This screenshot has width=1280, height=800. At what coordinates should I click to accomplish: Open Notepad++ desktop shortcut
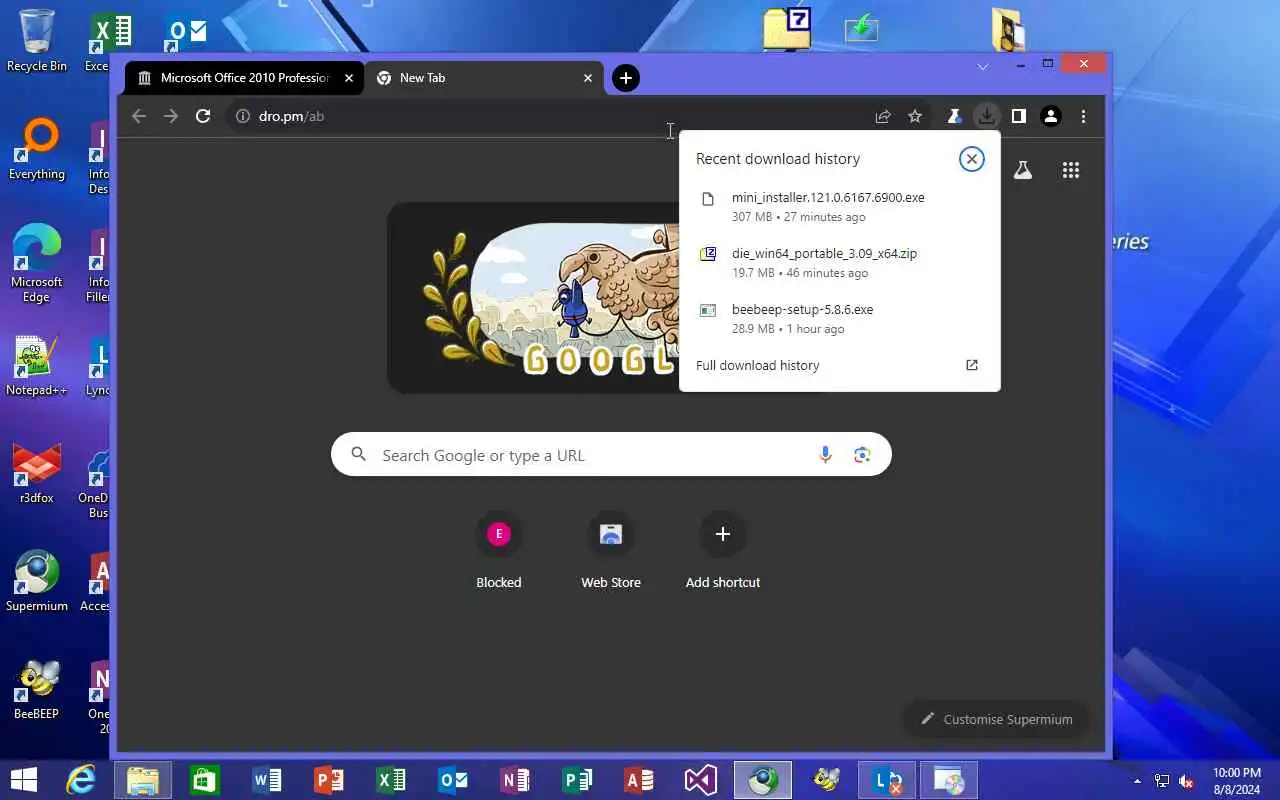pyautogui.click(x=37, y=366)
